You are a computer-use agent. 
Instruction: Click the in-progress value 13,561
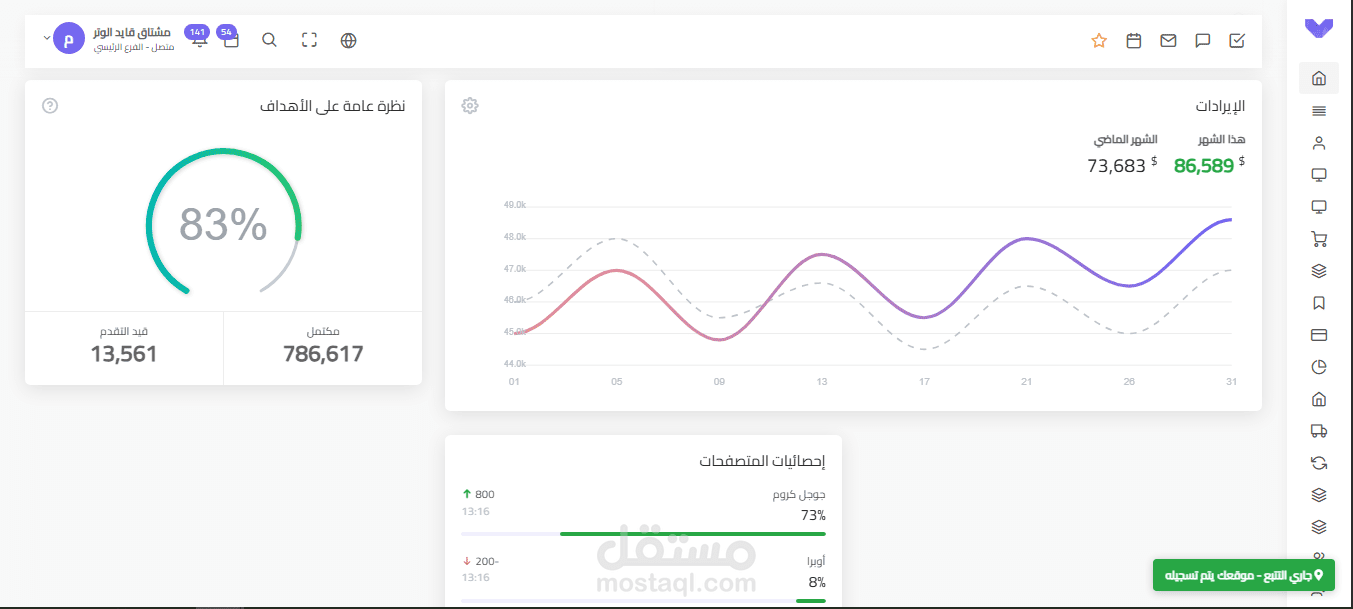coord(124,354)
